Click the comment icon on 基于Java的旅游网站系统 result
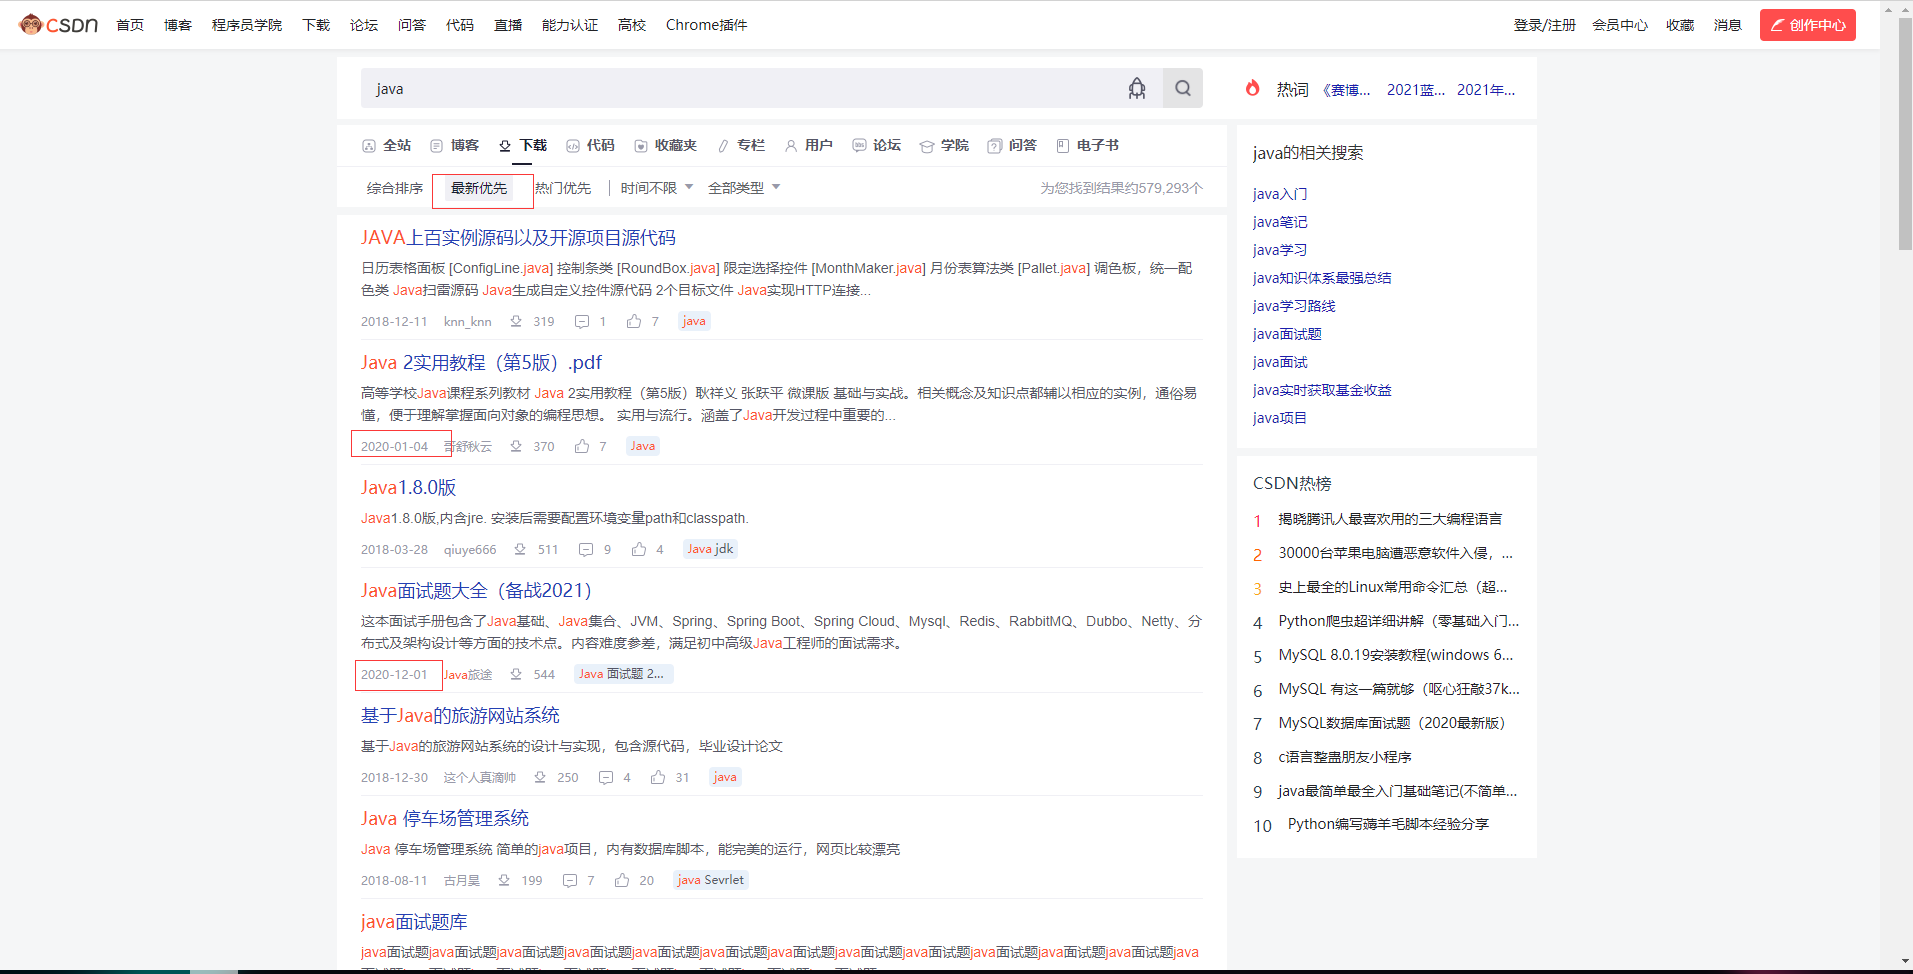Screen dimensions: 1913x974 606,777
